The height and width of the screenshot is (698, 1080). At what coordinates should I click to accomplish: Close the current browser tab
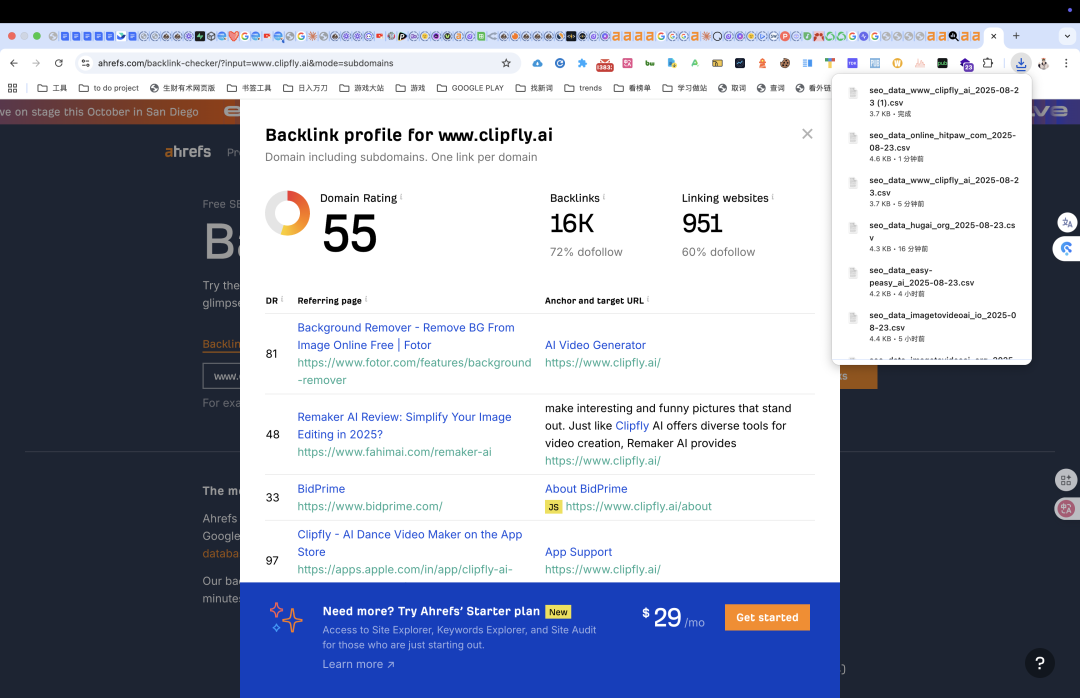(993, 36)
